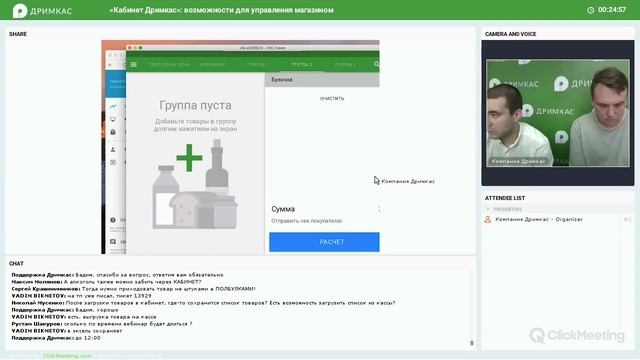Click chat message 'Вадим, хорошо'
This screenshot has width=640, height=360.
(65, 310)
